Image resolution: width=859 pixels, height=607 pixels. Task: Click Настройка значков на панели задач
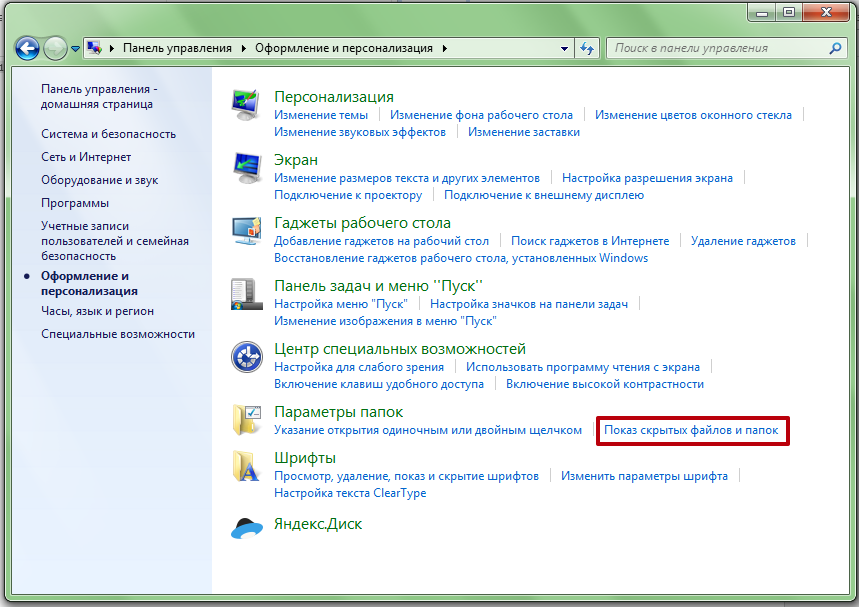click(529, 304)
